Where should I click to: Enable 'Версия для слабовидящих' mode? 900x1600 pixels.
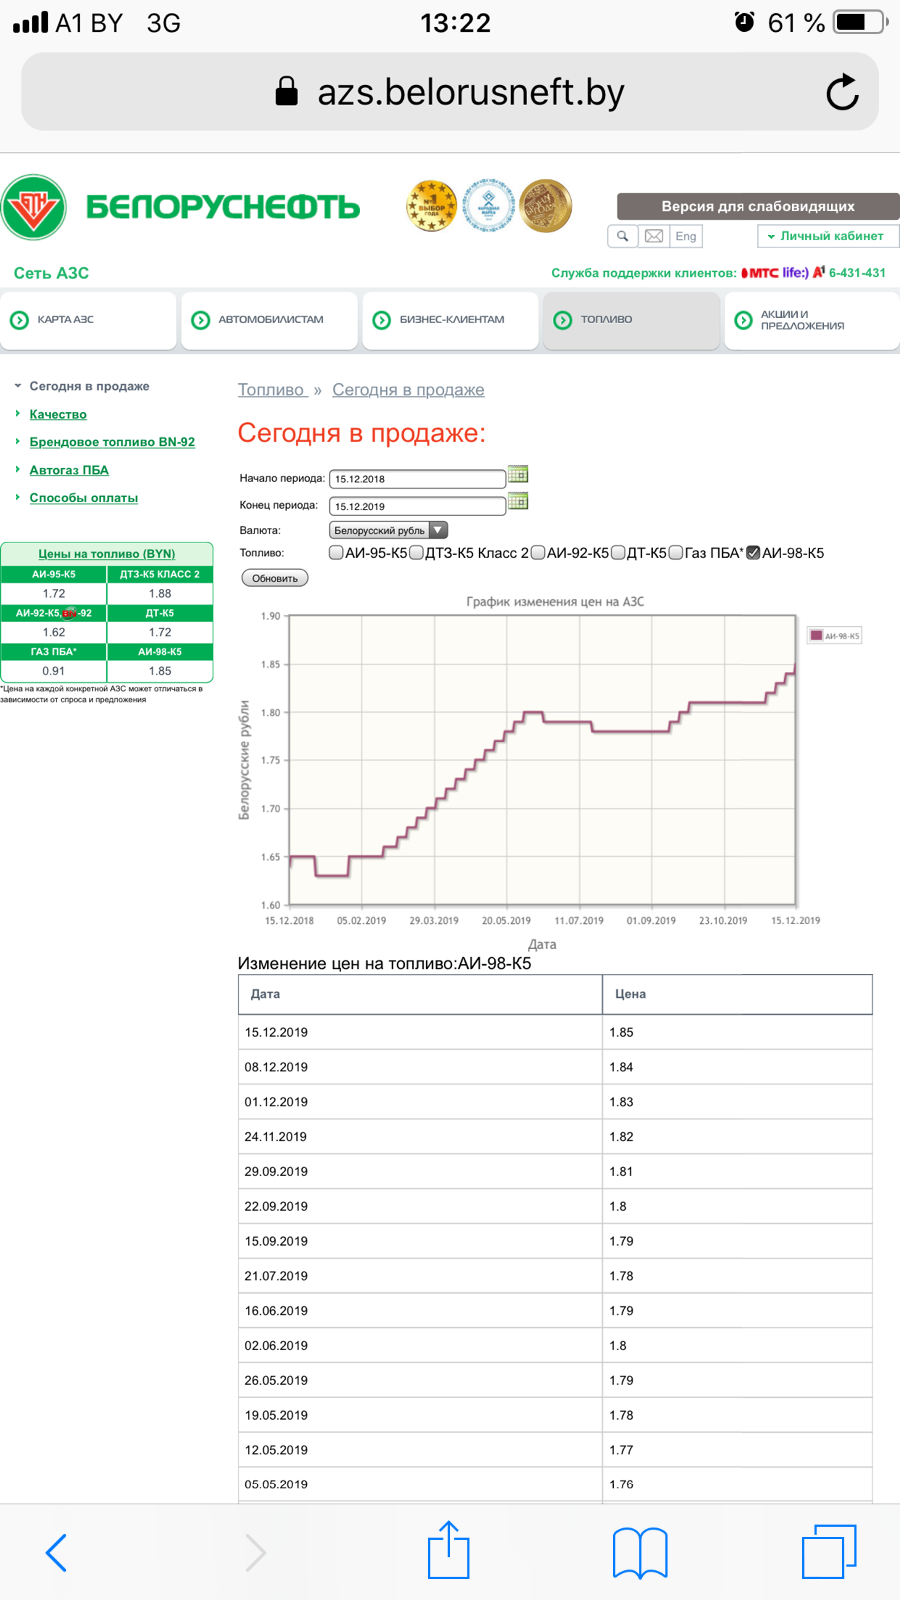coord(758,206)
